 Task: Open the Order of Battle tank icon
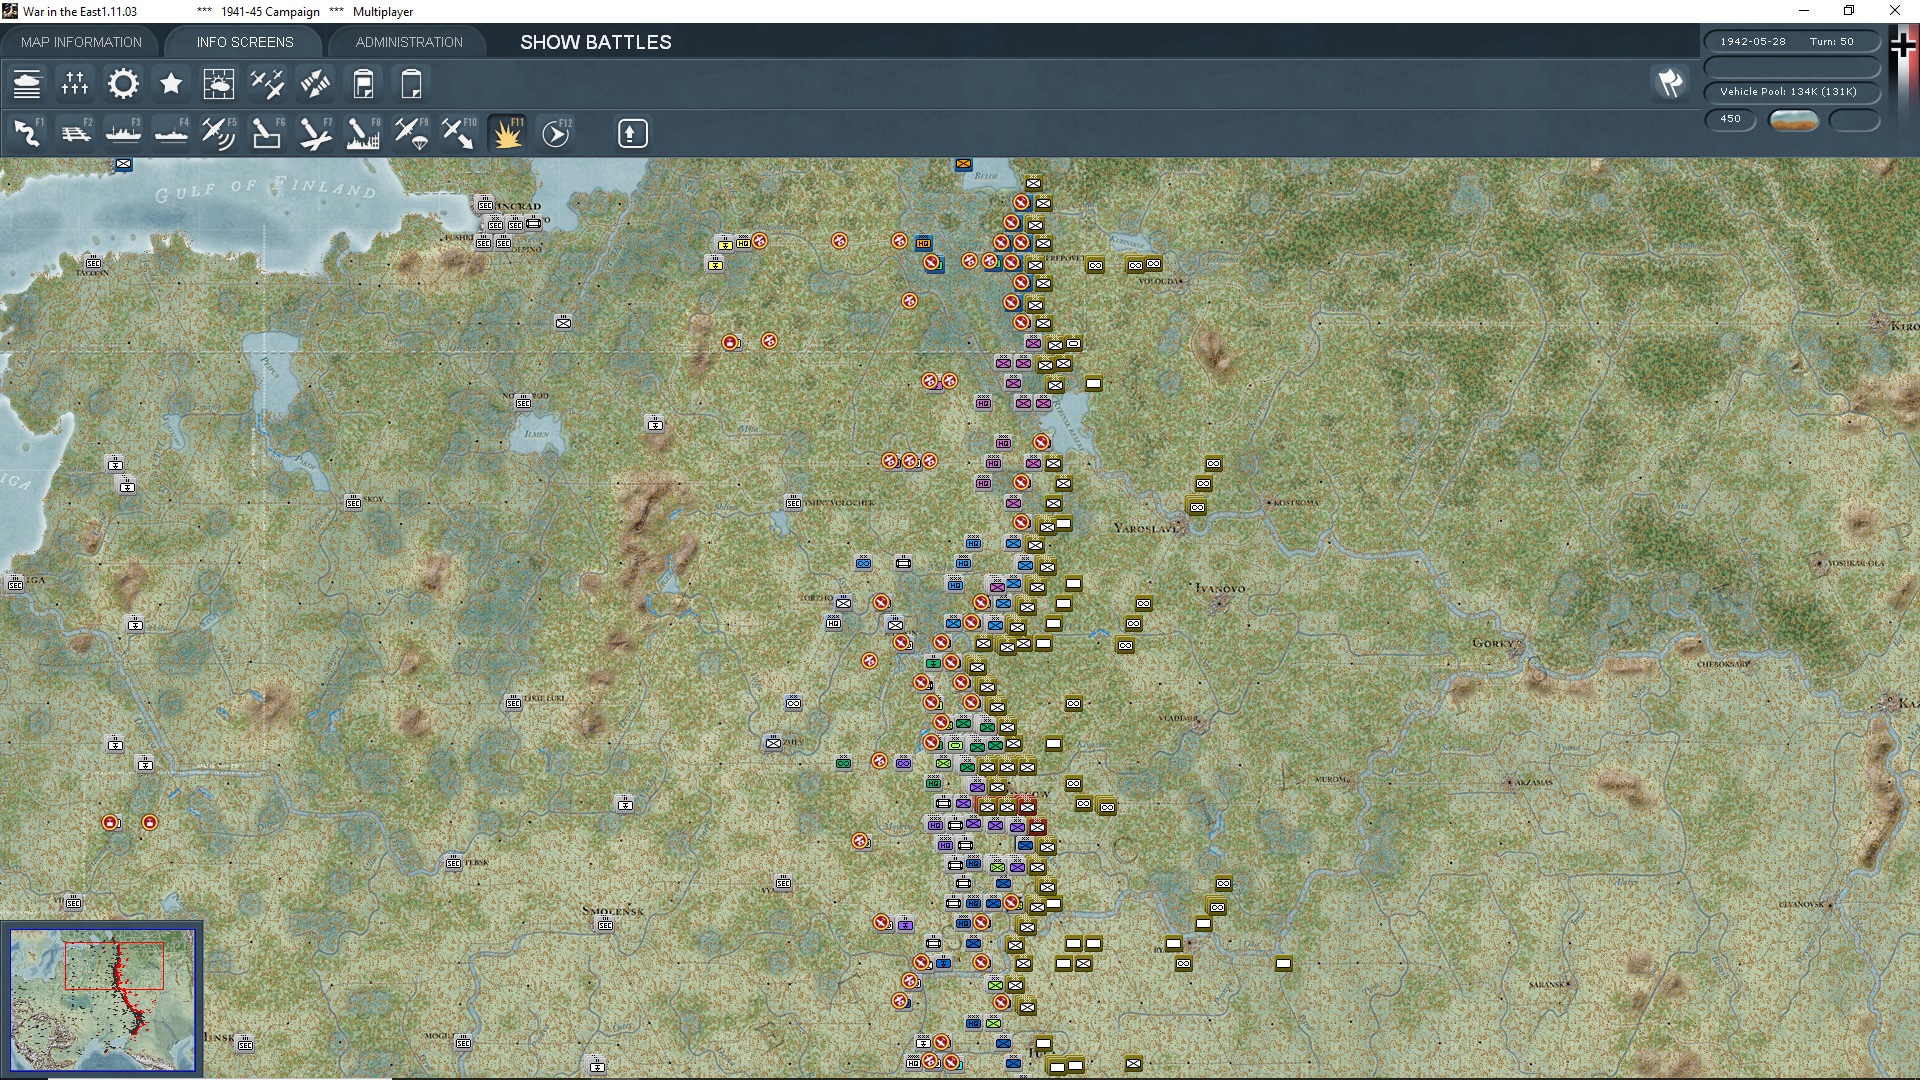point(27,84)
